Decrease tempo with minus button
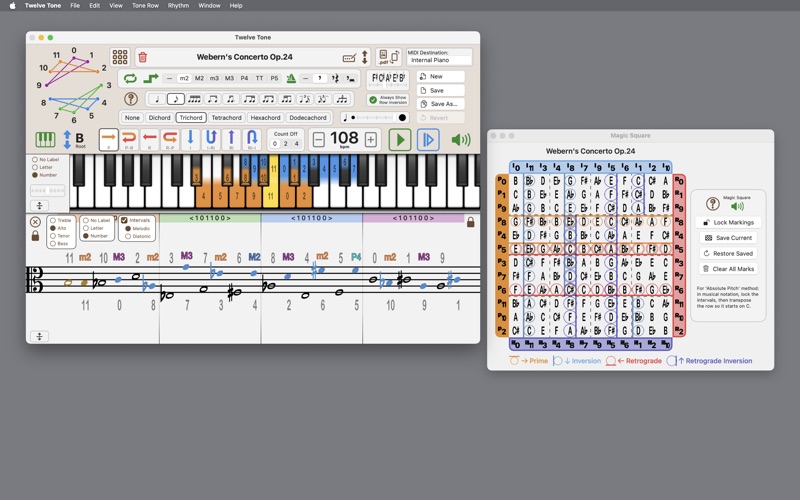The width and height of the screenshot is (800, 500). click(x=318, y=139)
